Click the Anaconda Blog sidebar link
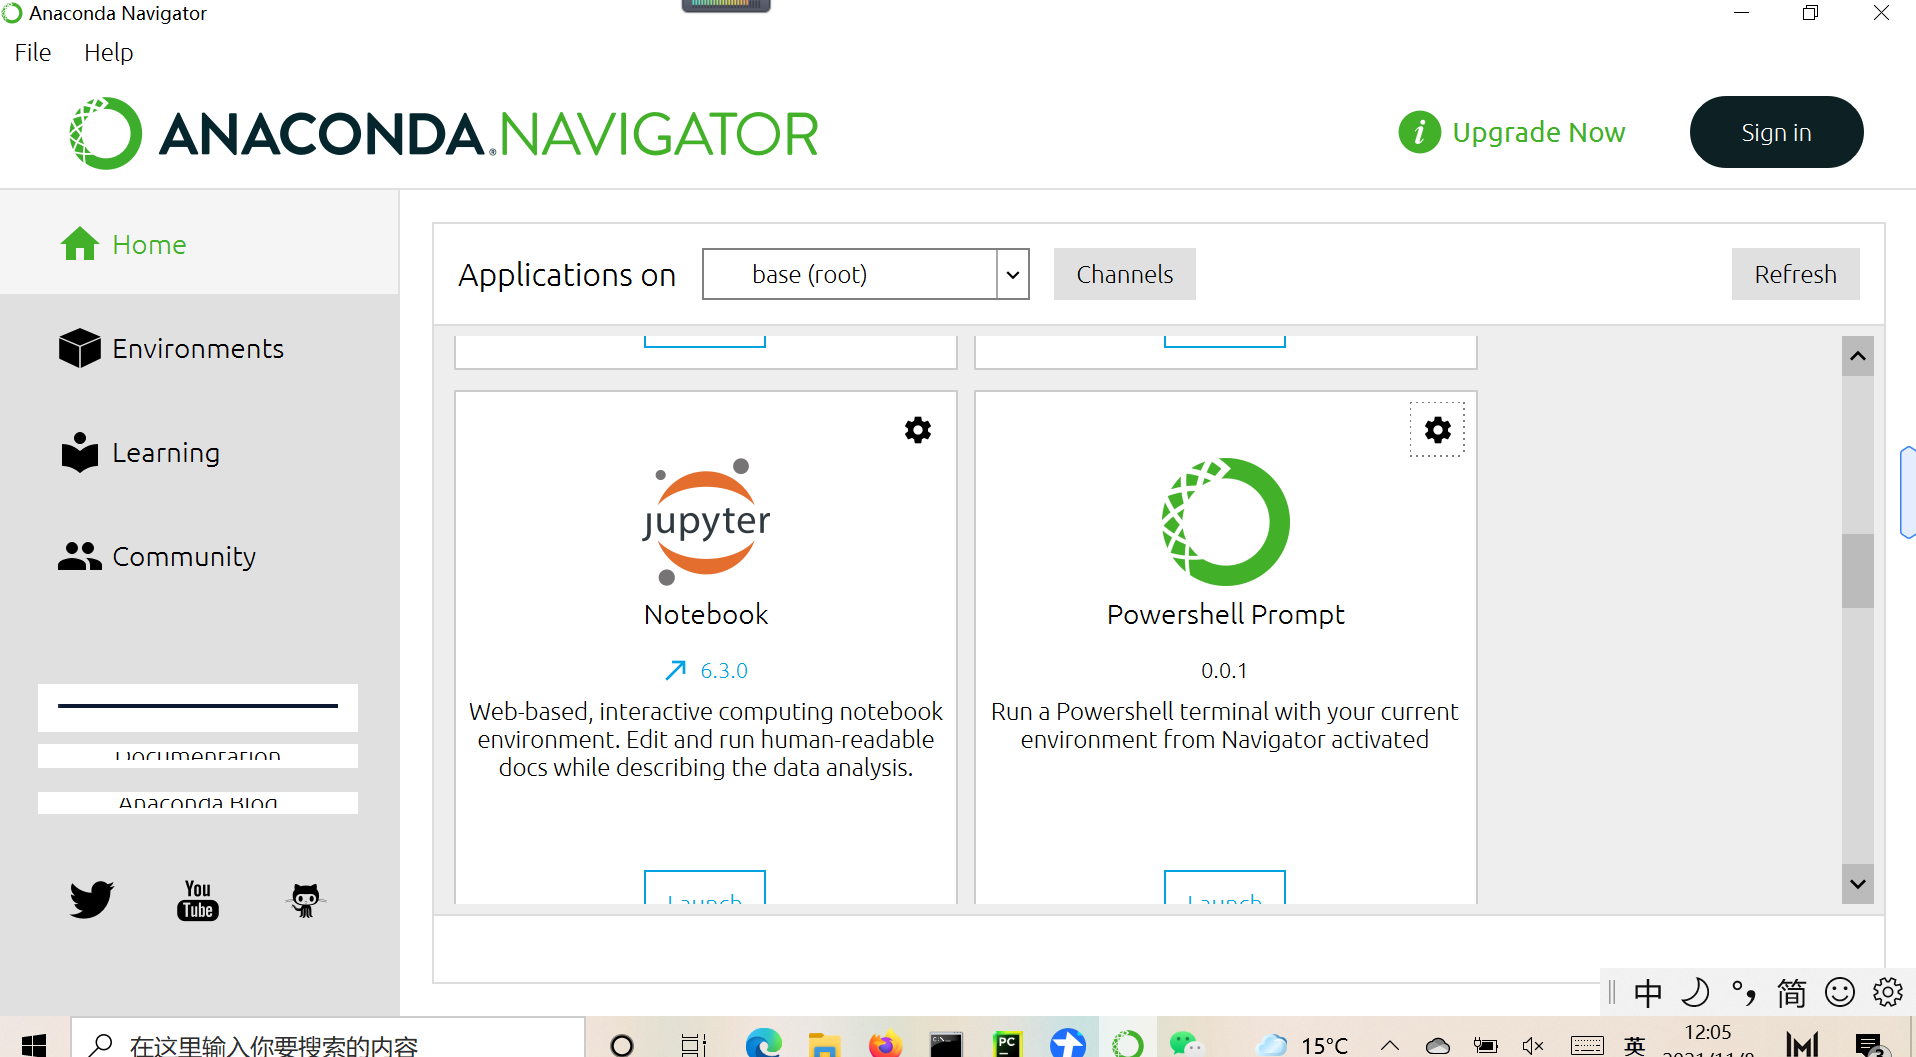This screenshot has height=1057, width=1916. 198,803
